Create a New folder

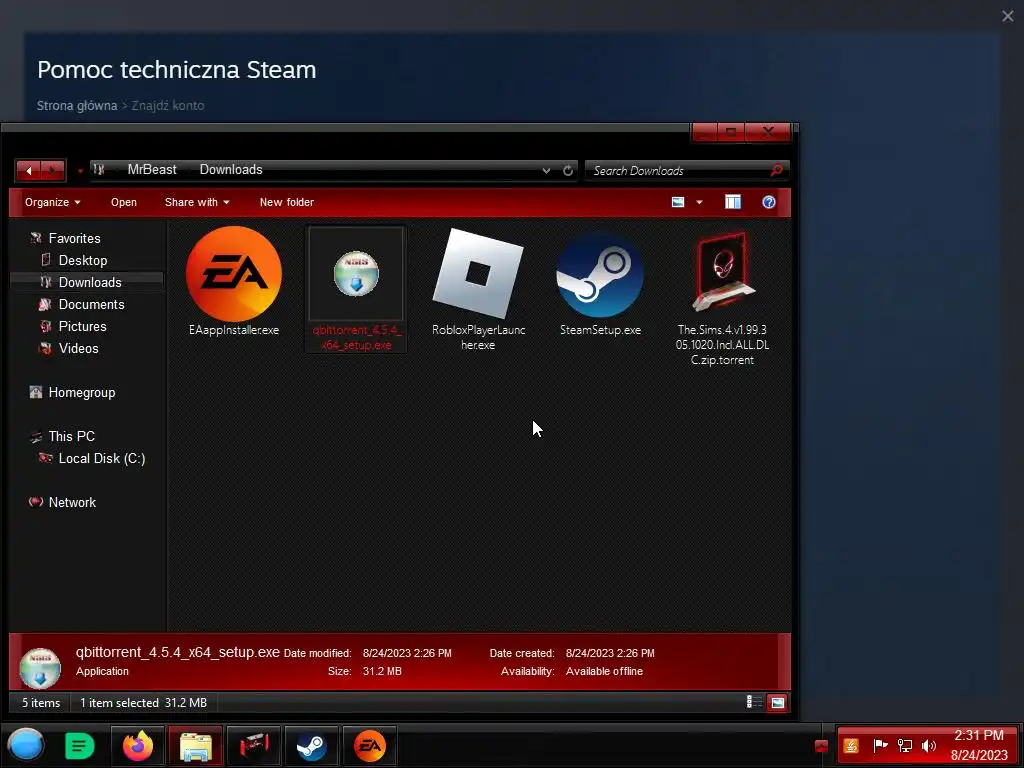(x=287, y=202)
